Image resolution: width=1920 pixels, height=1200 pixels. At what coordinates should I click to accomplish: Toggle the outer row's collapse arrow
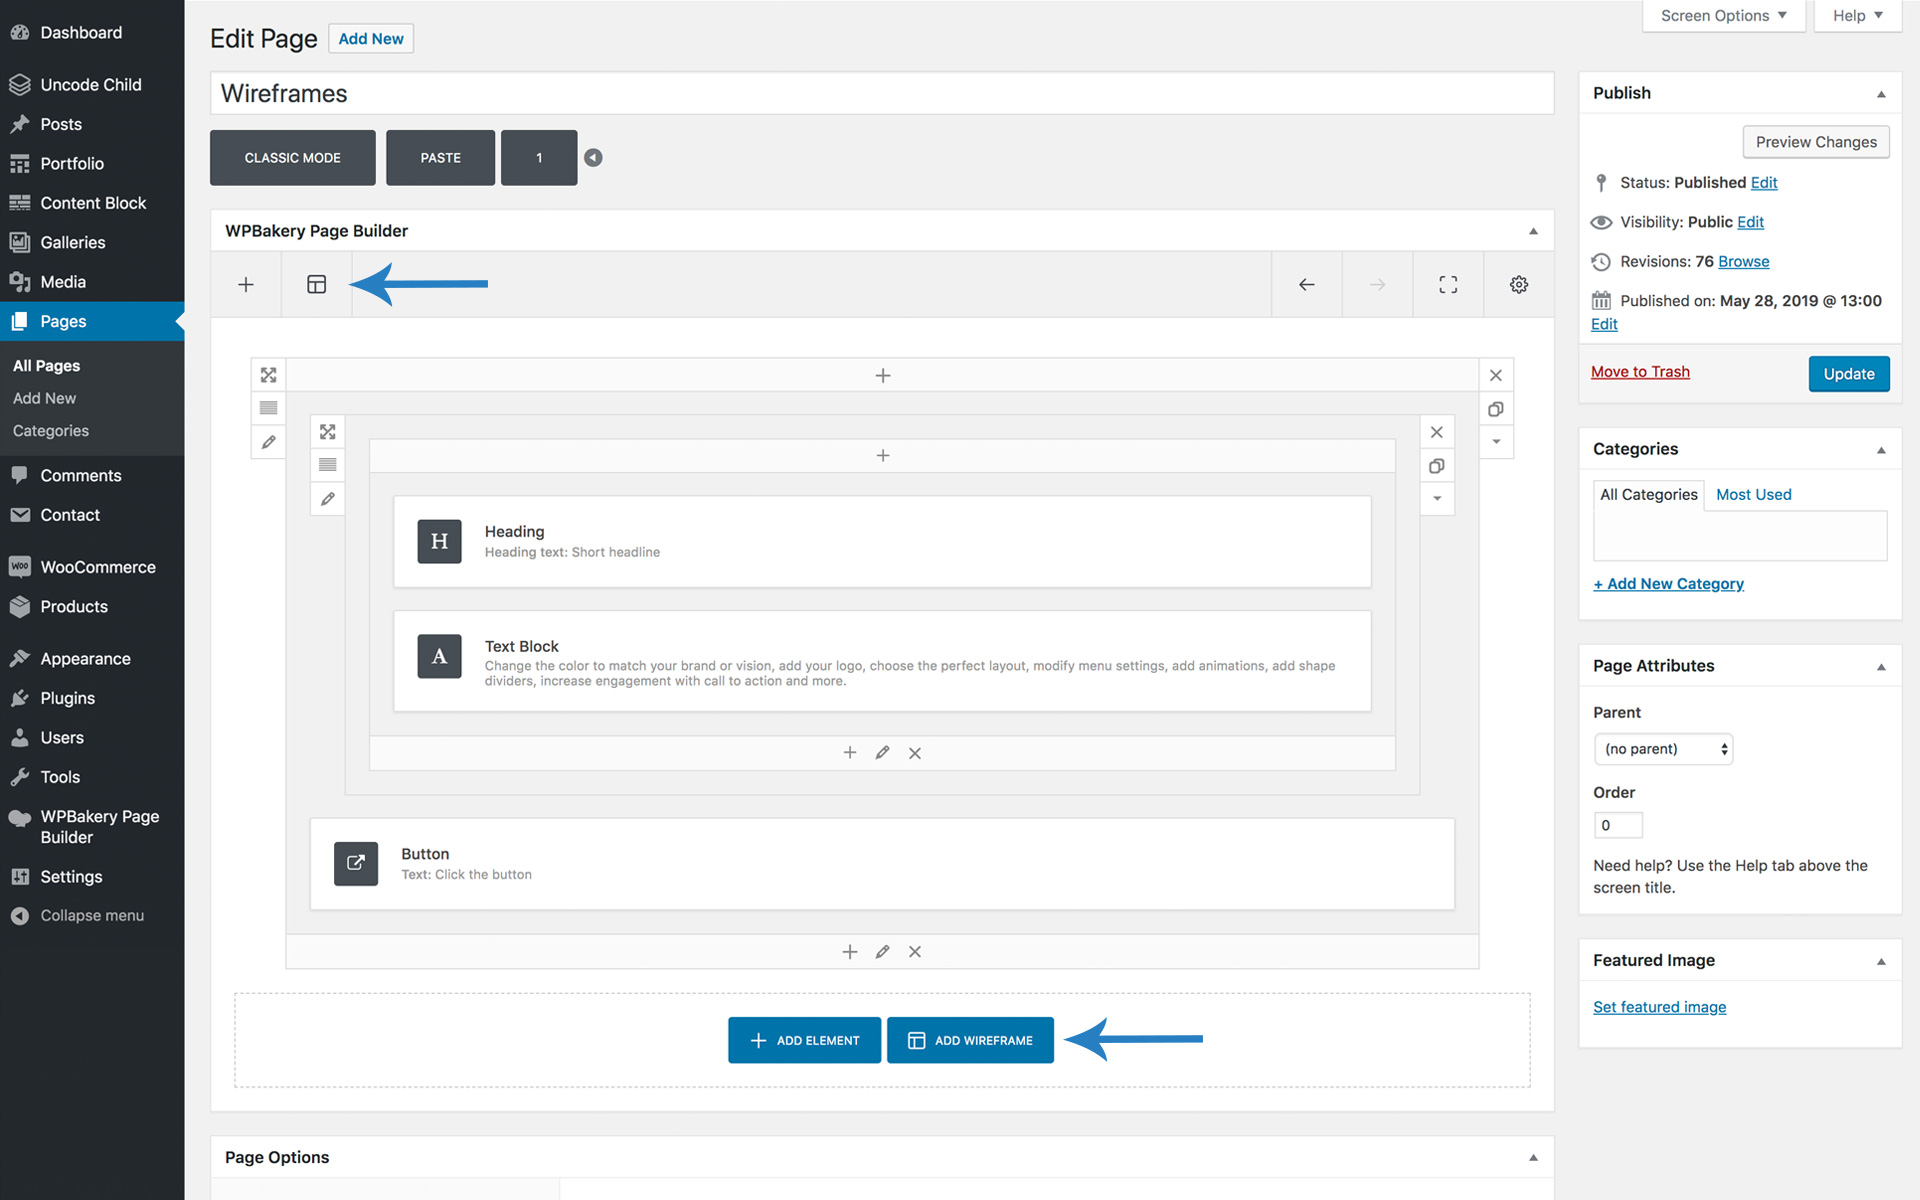pos(1495,442)
